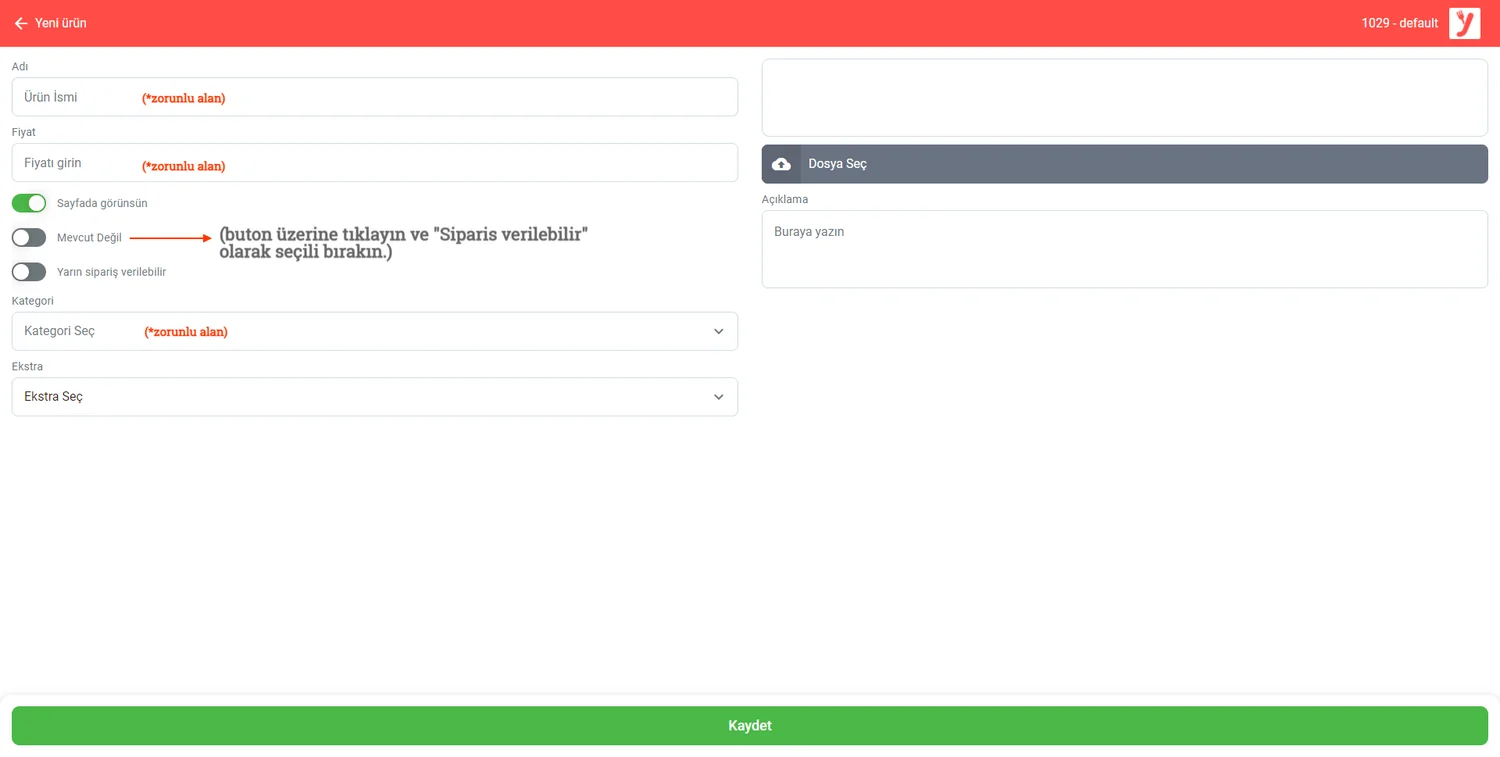Disable the Sayfada görünsün toggle
Image resolution: width=1500 pixels, height=757 pixels.
coord(29,203)
